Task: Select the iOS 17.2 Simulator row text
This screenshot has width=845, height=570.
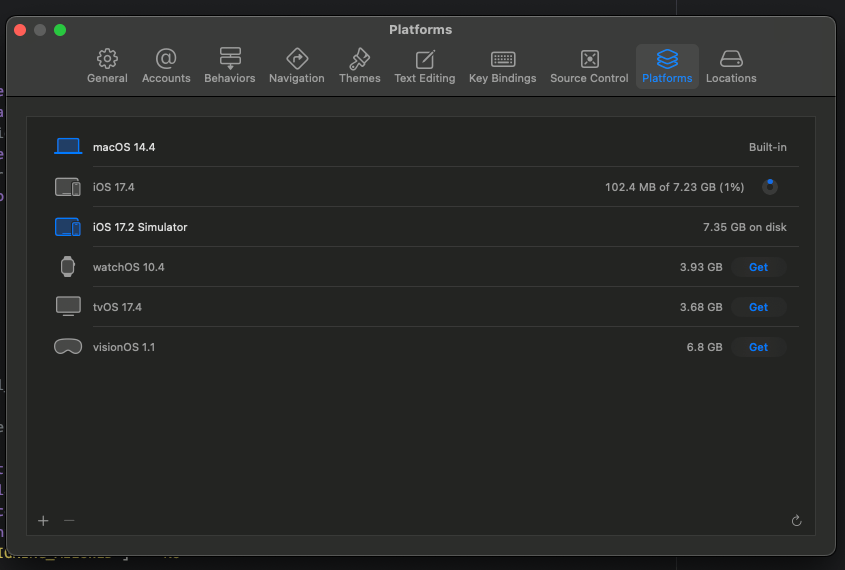Action: tap(140, 227)
